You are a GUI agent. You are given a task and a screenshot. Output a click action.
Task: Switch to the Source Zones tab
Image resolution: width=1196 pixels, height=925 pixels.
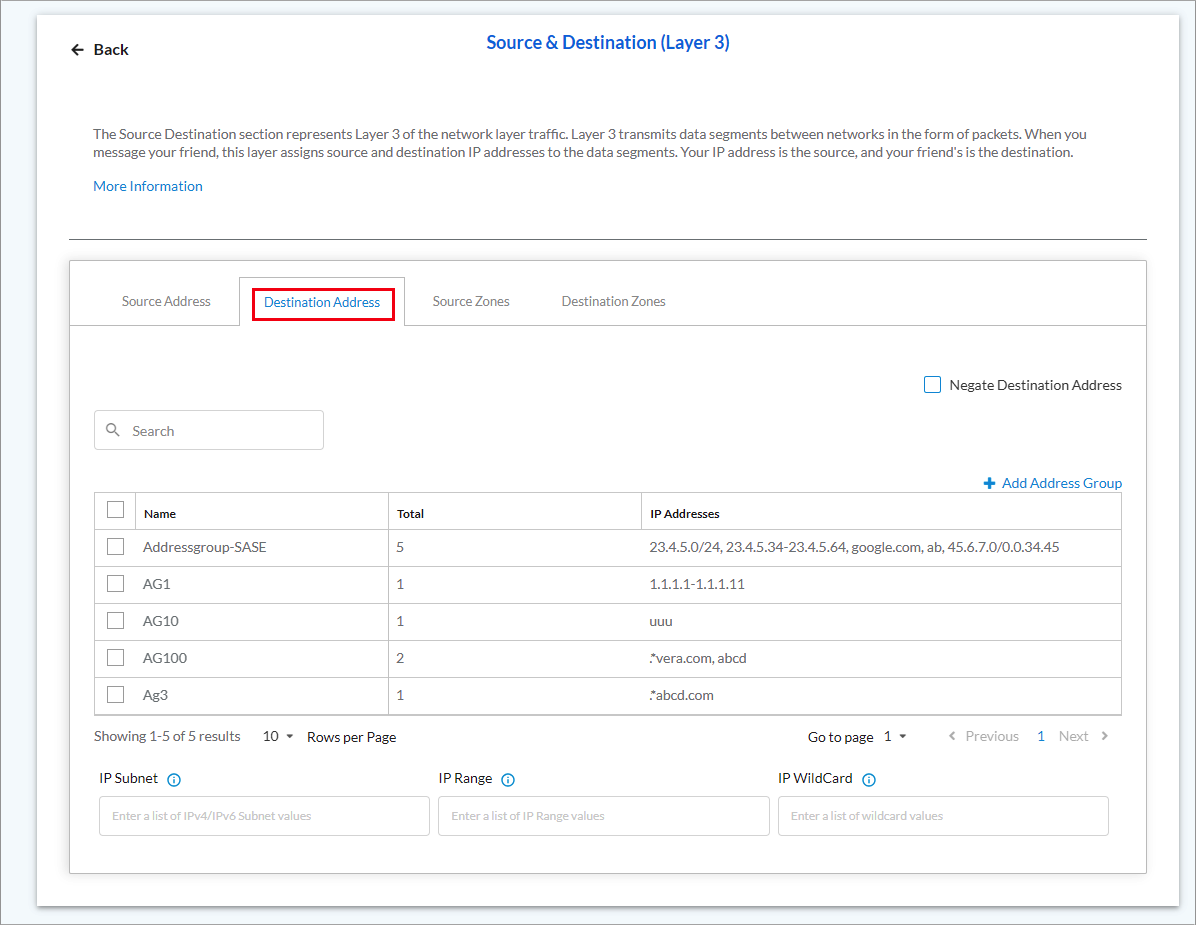click(x=471, y=301)
